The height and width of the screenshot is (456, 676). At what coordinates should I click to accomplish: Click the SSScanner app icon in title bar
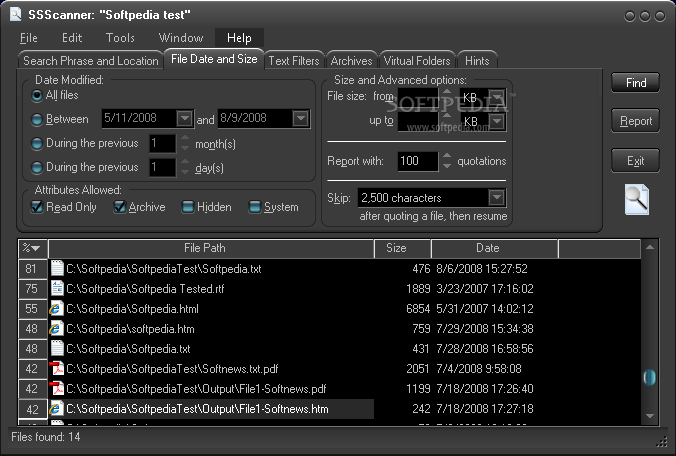pyautogui.click(x=16, y=14)
